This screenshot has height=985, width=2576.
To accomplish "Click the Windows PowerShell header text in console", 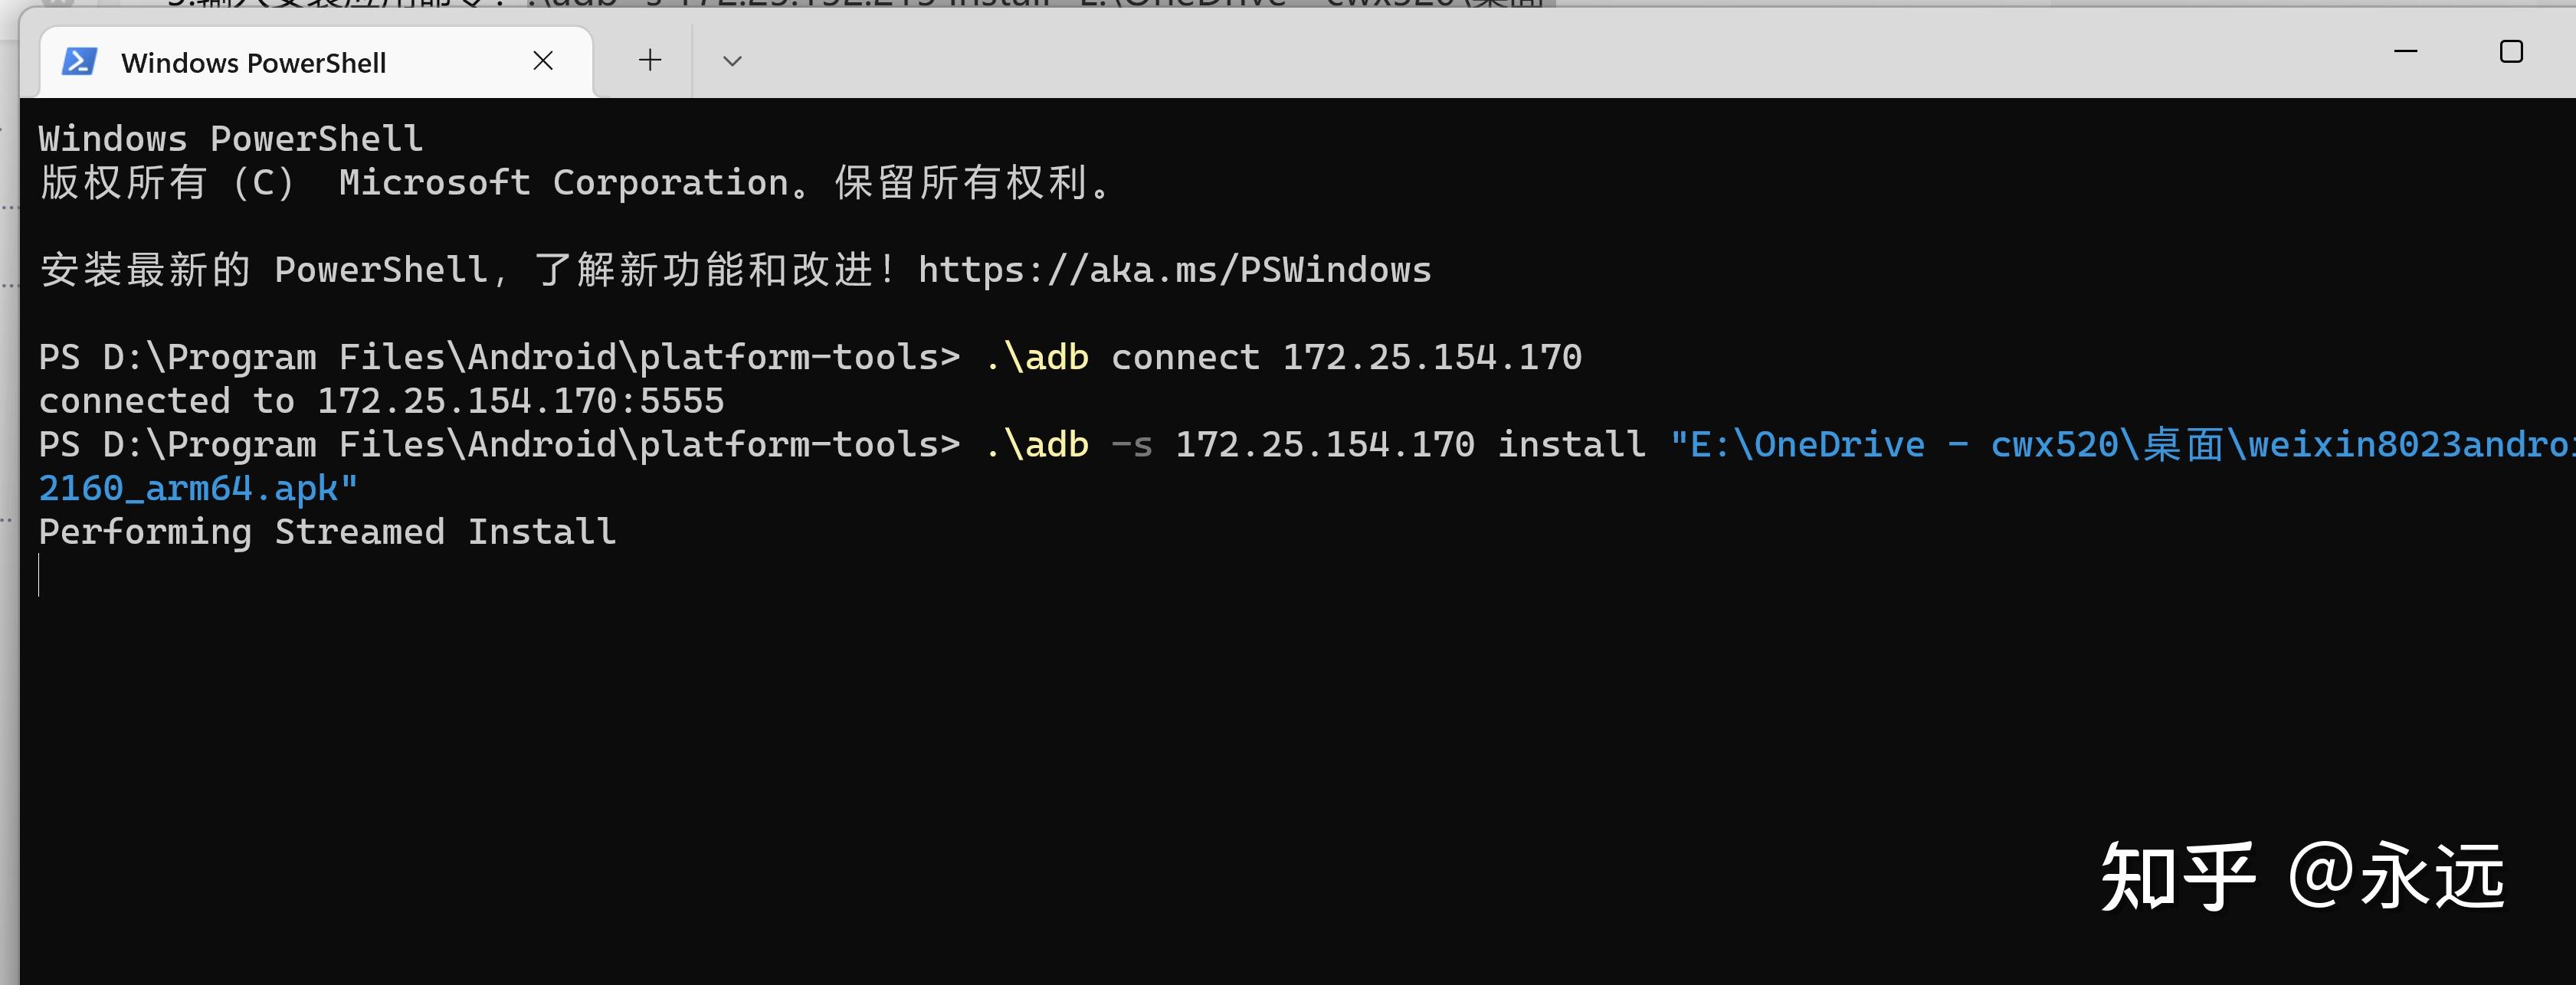I will 231,139.
